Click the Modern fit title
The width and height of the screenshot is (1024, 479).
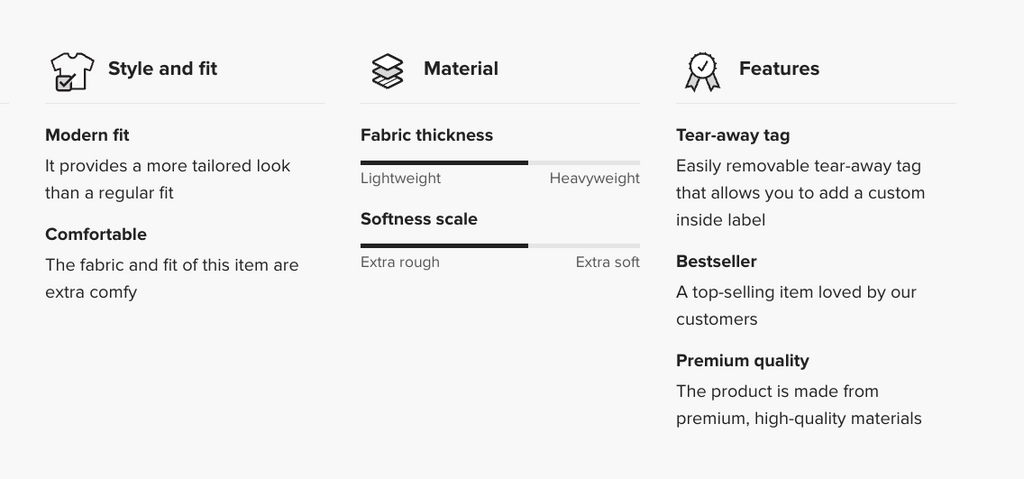pos(87,135)
